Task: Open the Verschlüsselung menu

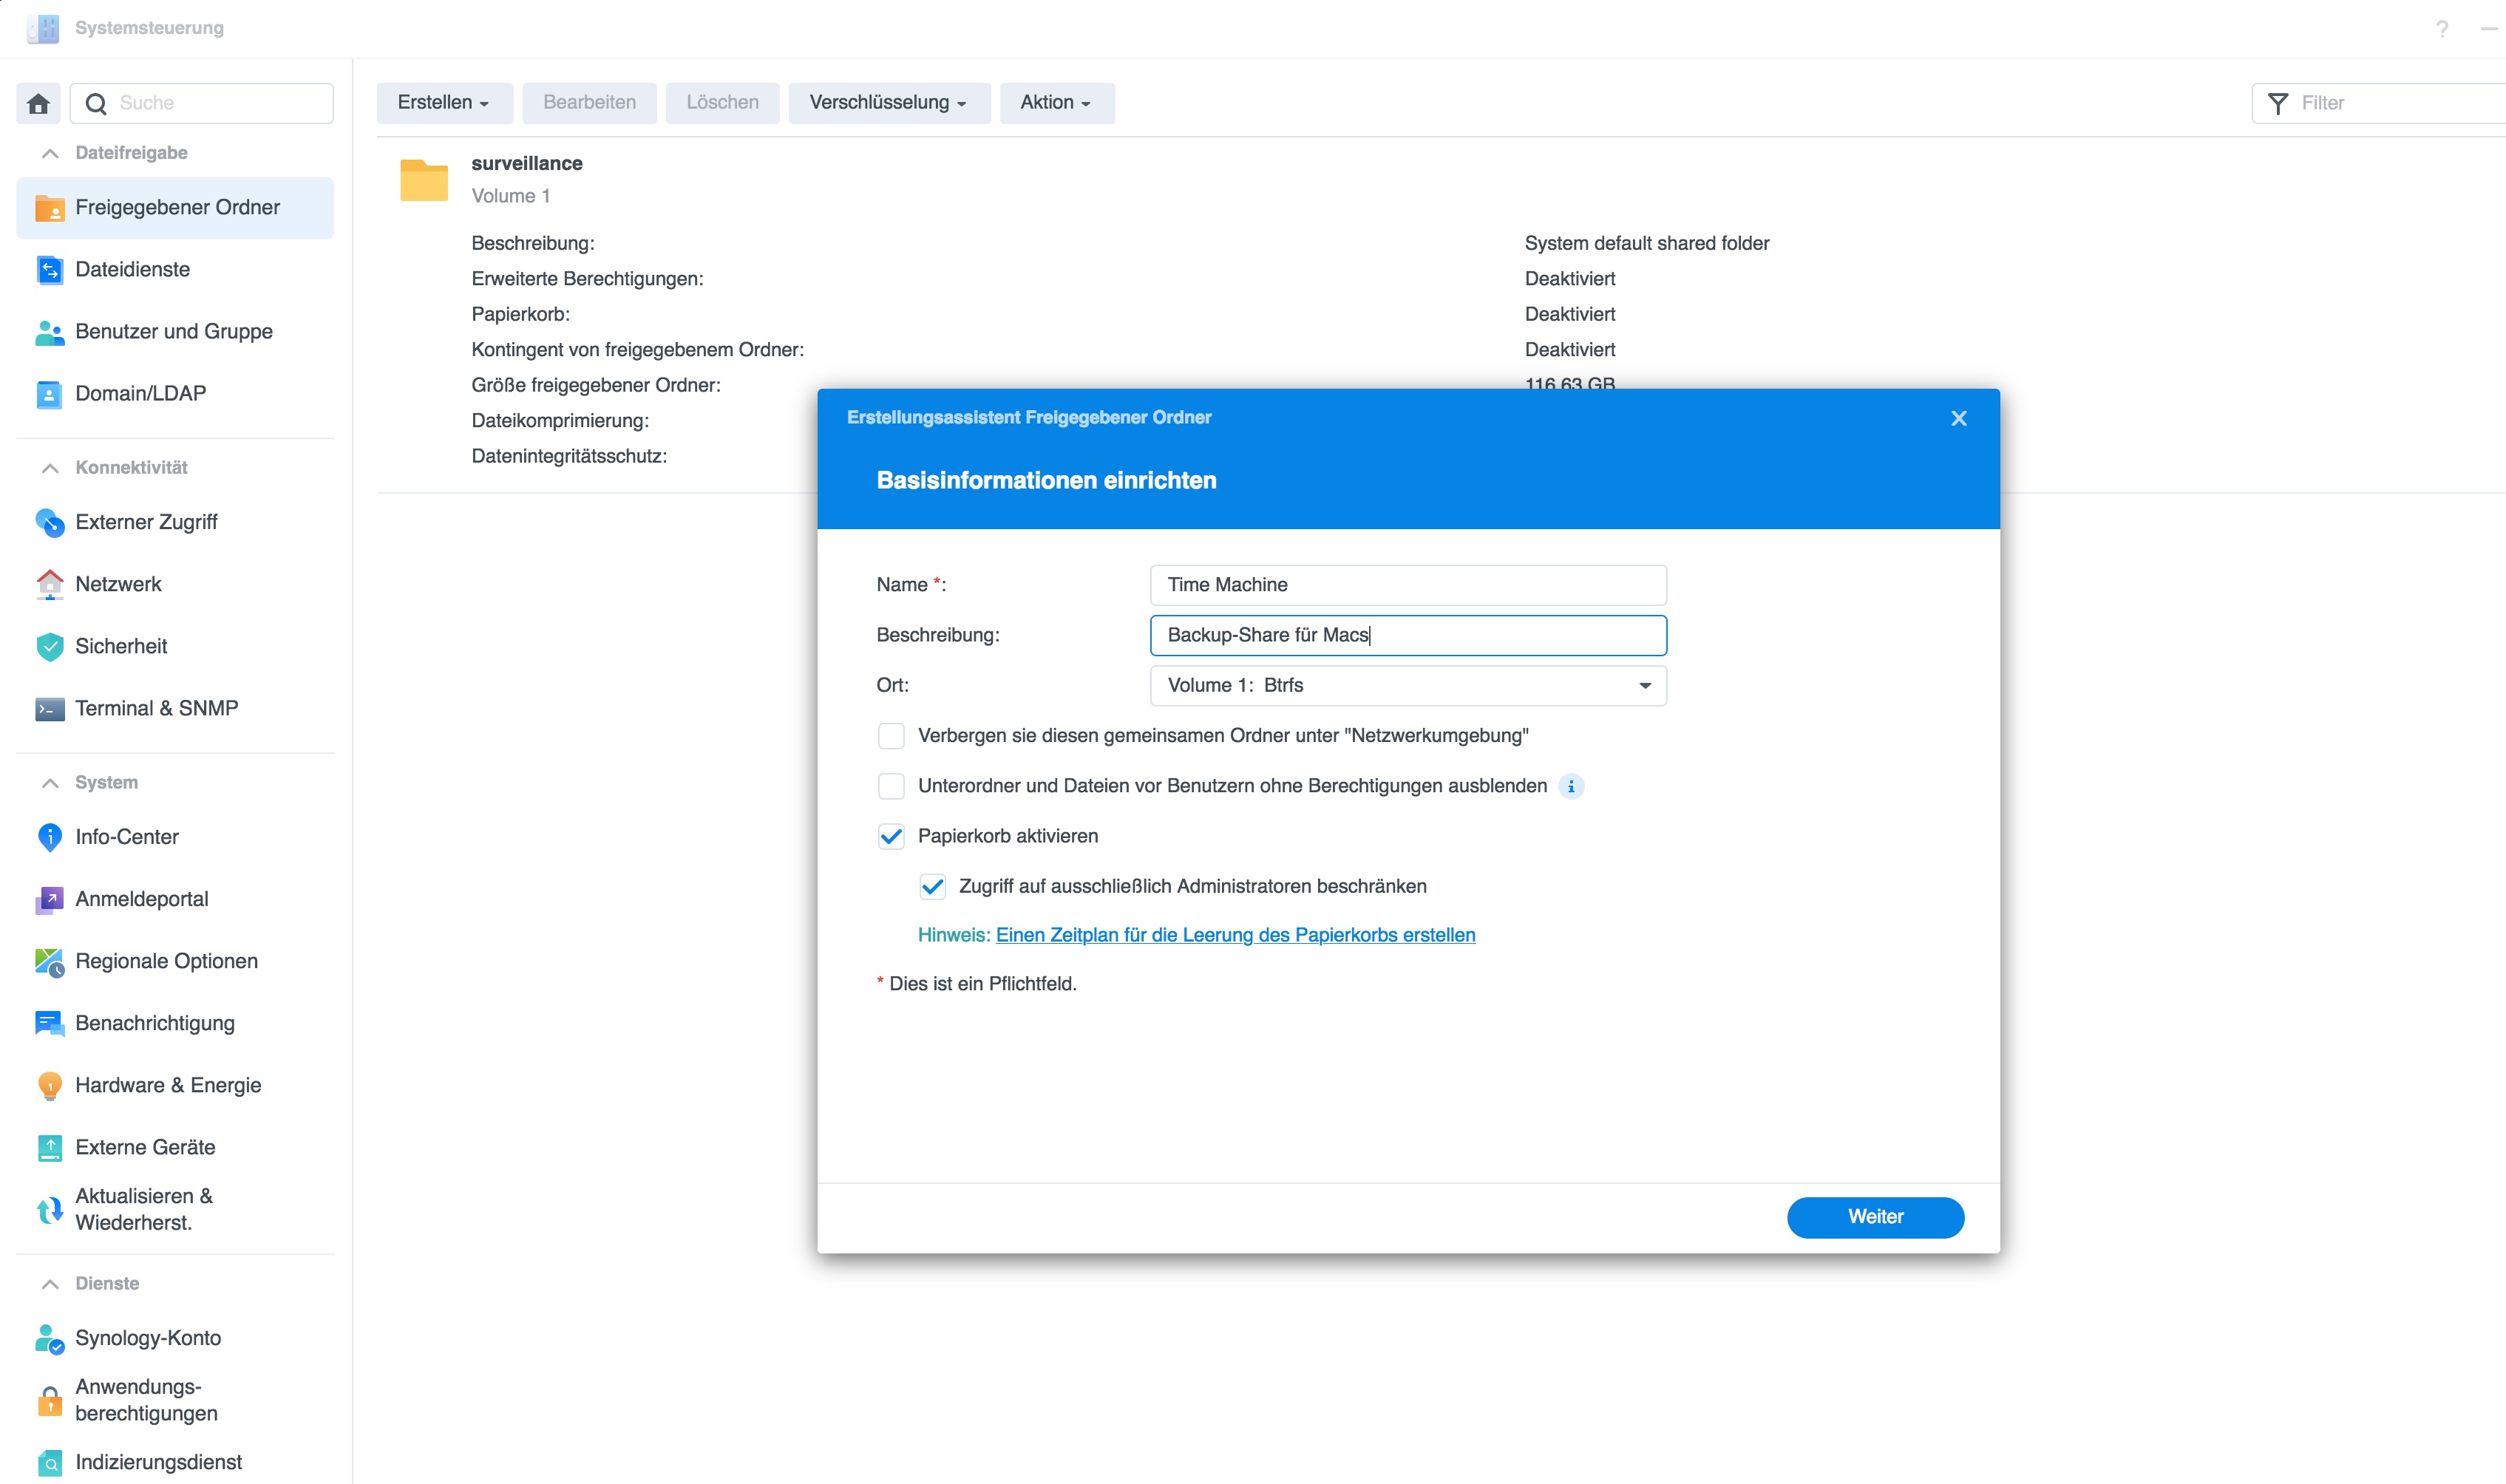Action: [887, 103]
